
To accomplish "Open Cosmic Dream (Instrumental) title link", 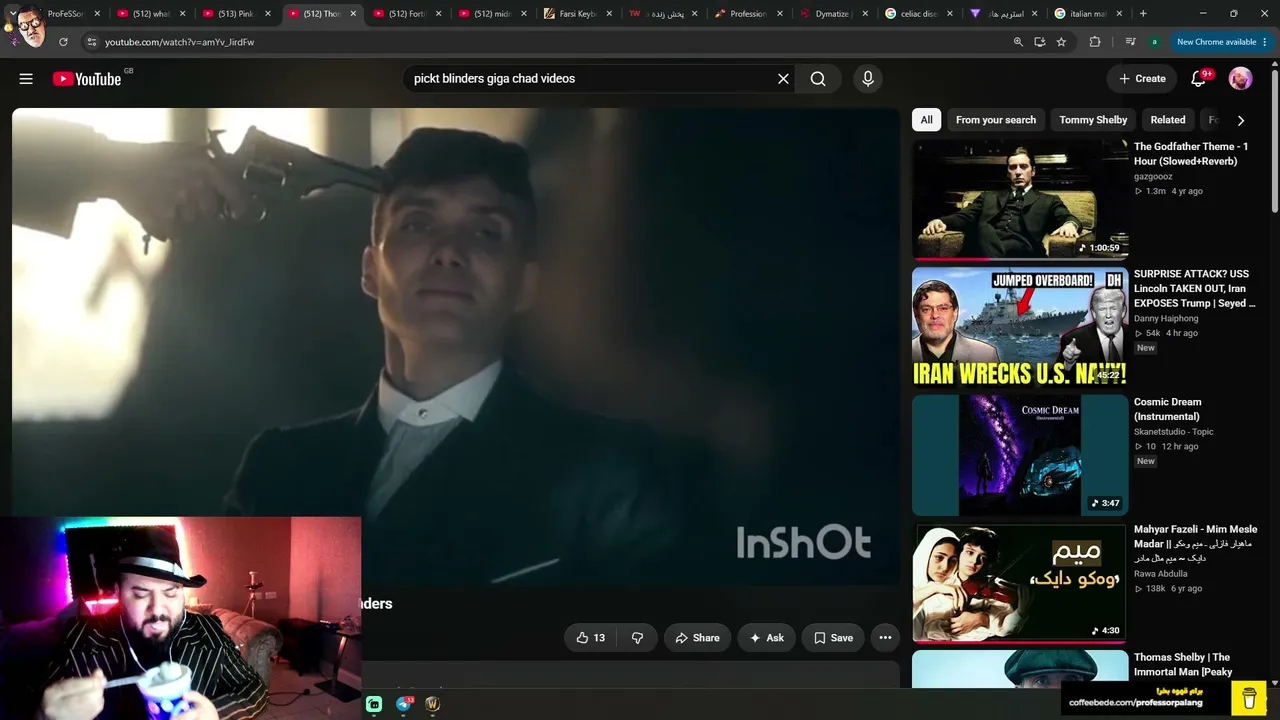I will coord(1167,409).
